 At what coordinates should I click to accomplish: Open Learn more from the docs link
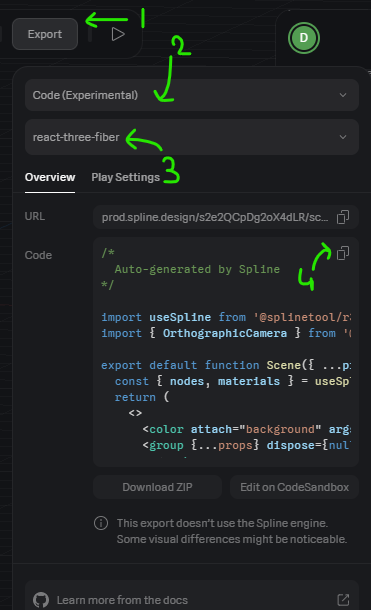pyautogui.click(x=192, y=600)
